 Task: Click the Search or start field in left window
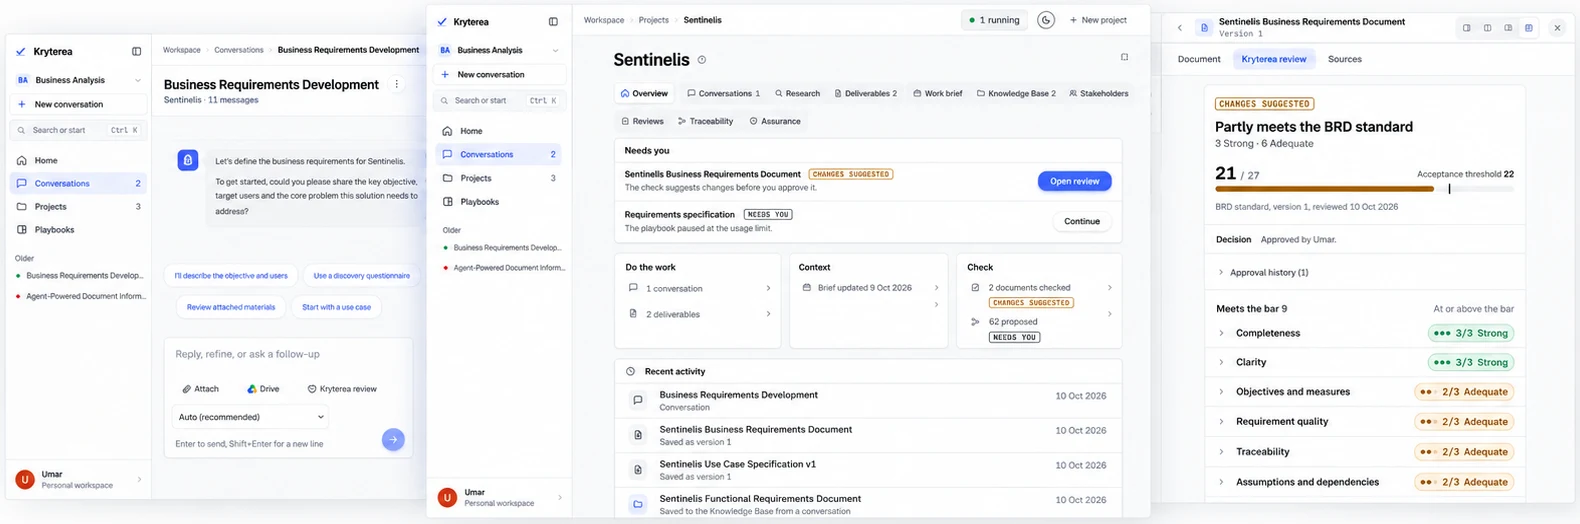[78, 130]
